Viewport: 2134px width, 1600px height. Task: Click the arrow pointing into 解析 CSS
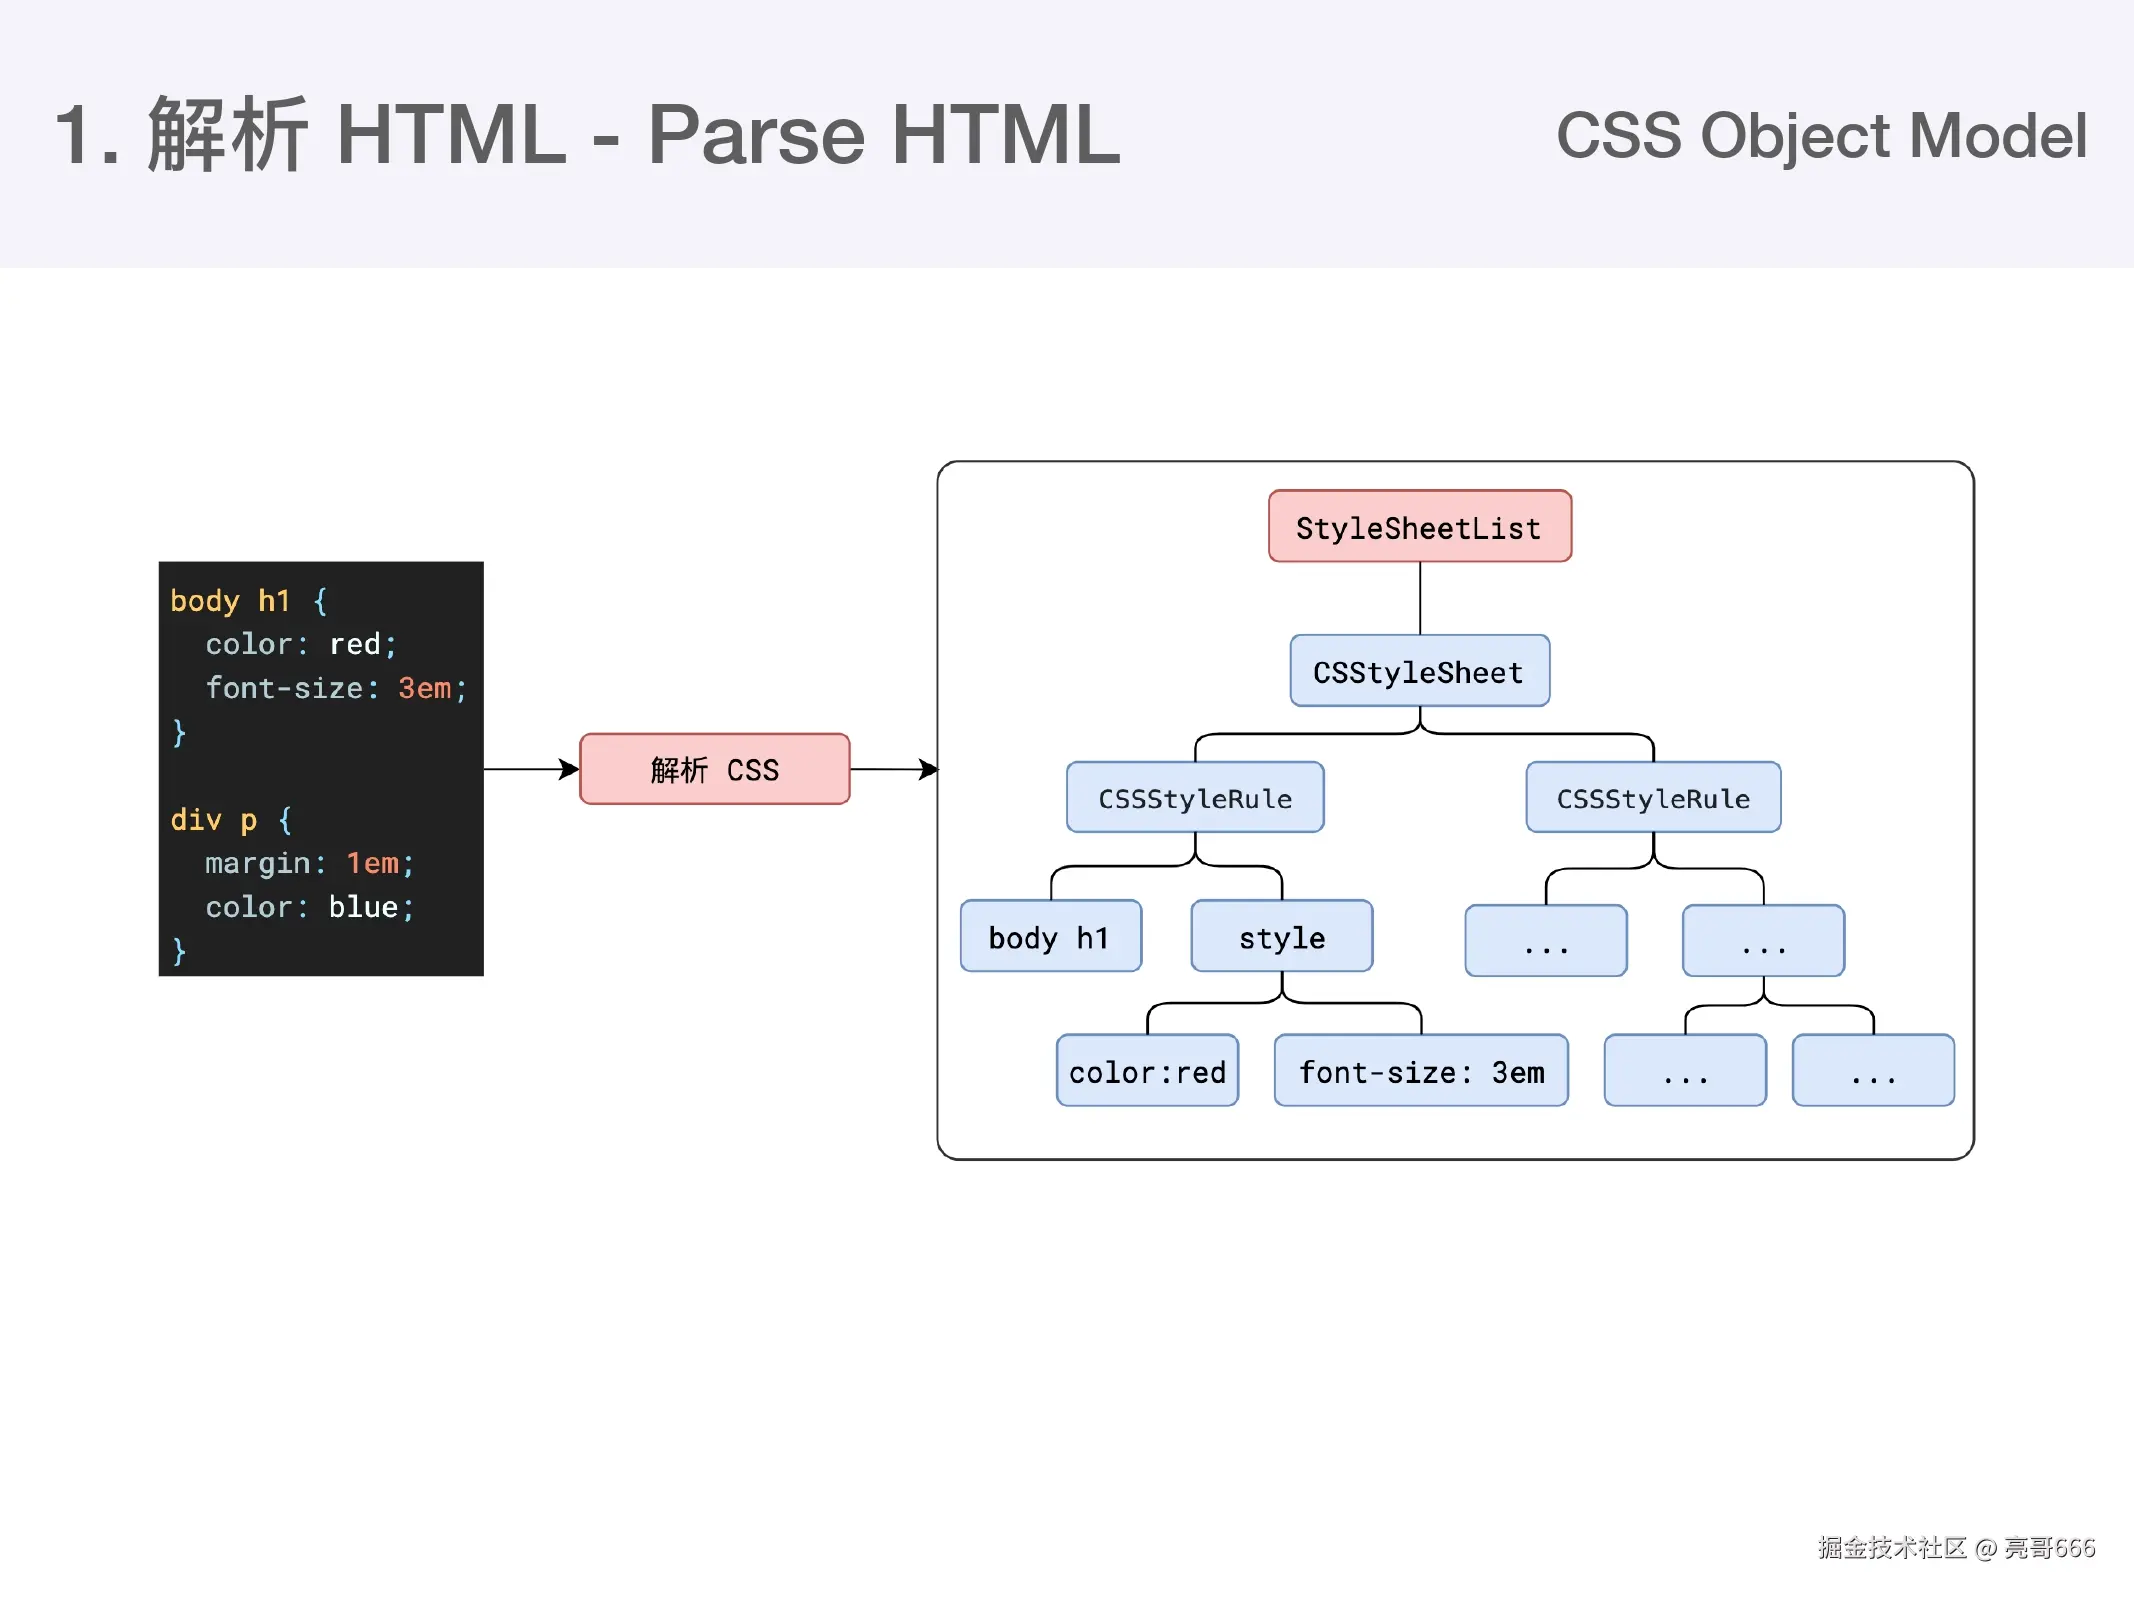pyautogui.click(x=530, y=770)
